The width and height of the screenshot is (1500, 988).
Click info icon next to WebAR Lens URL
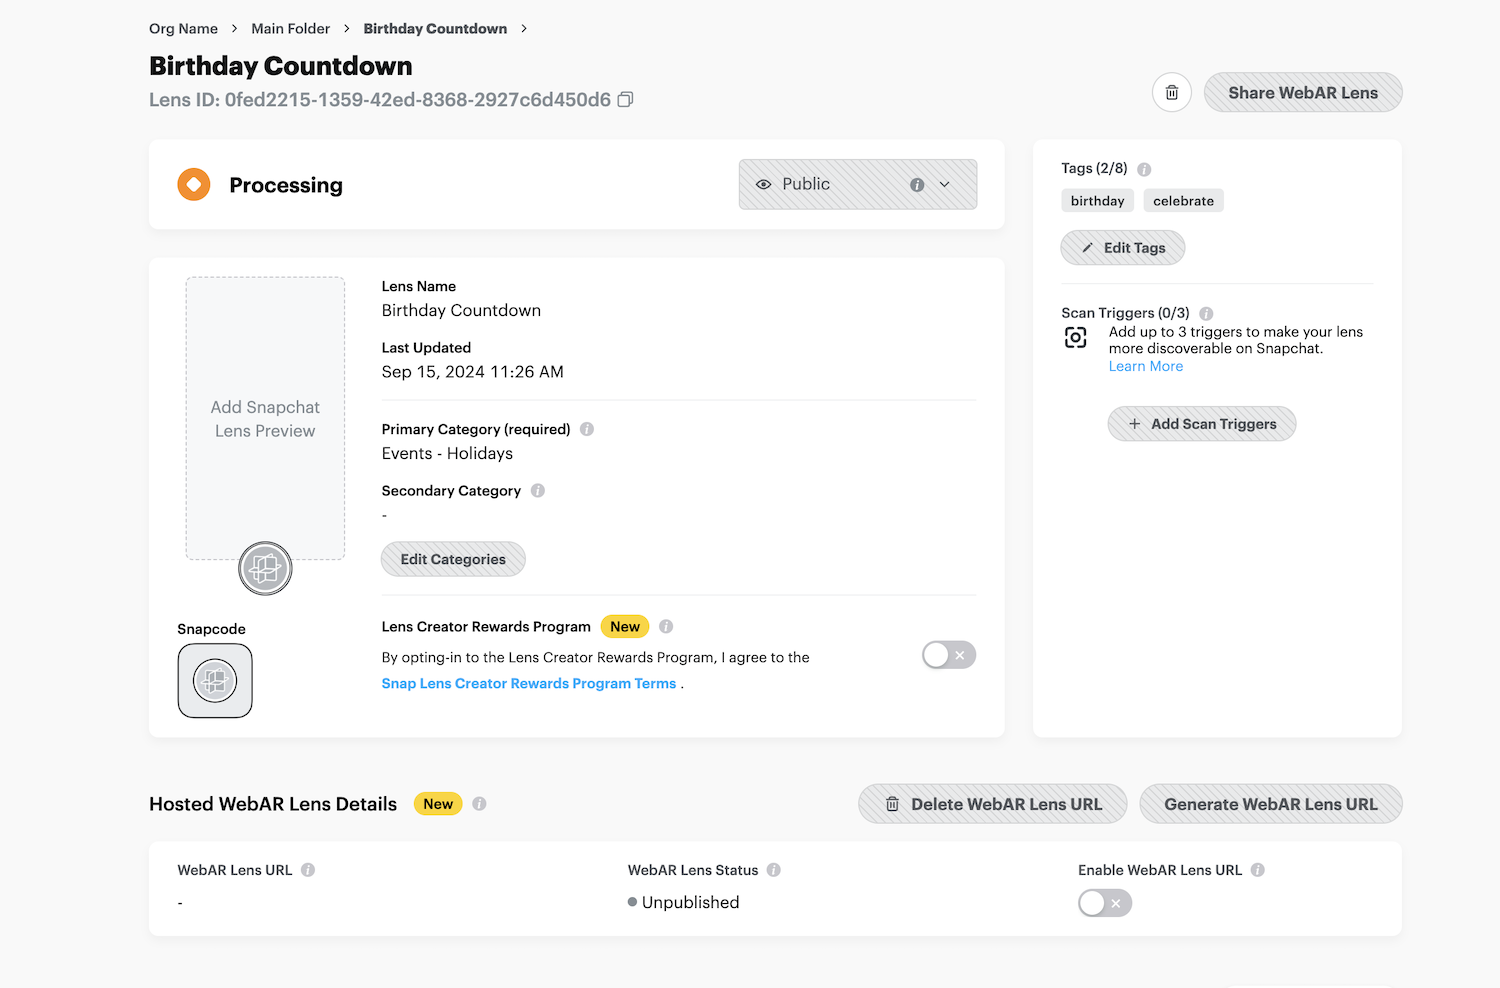(x=308, y=870)
